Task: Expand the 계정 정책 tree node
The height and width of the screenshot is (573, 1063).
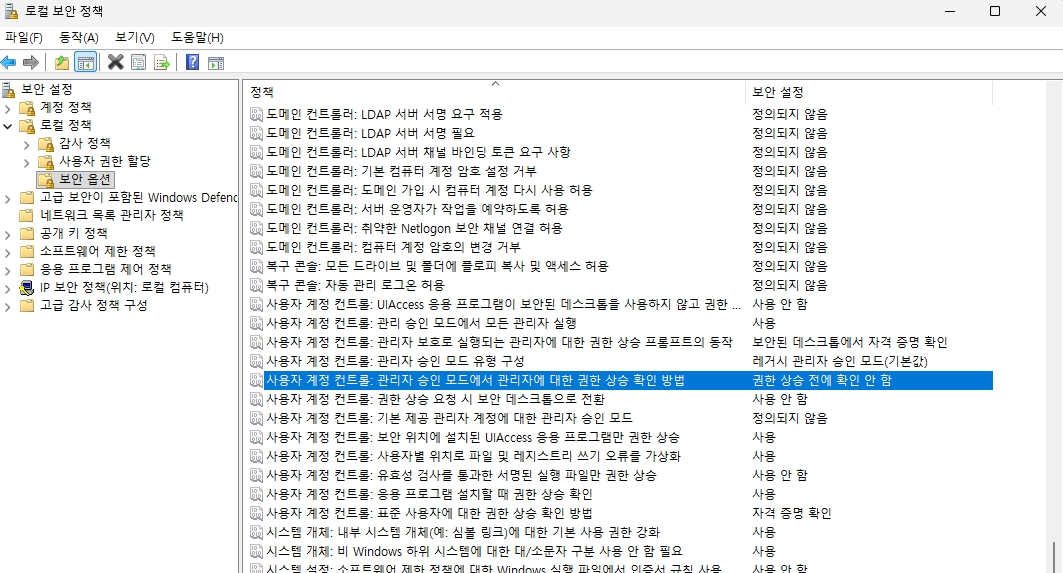Action: 8,107
